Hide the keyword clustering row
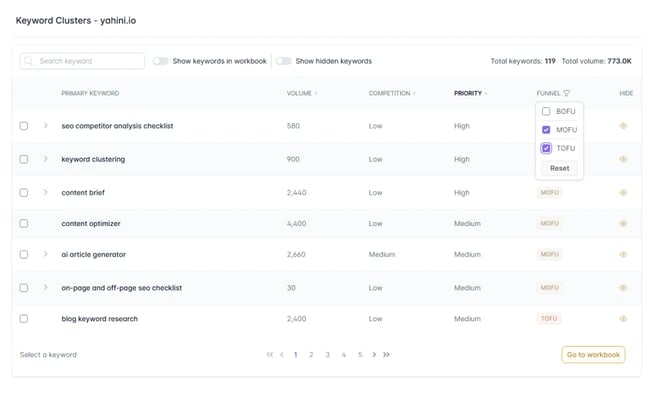Image resolution: width=666 pixels, height=400 pixels. (x=623, y=159)
